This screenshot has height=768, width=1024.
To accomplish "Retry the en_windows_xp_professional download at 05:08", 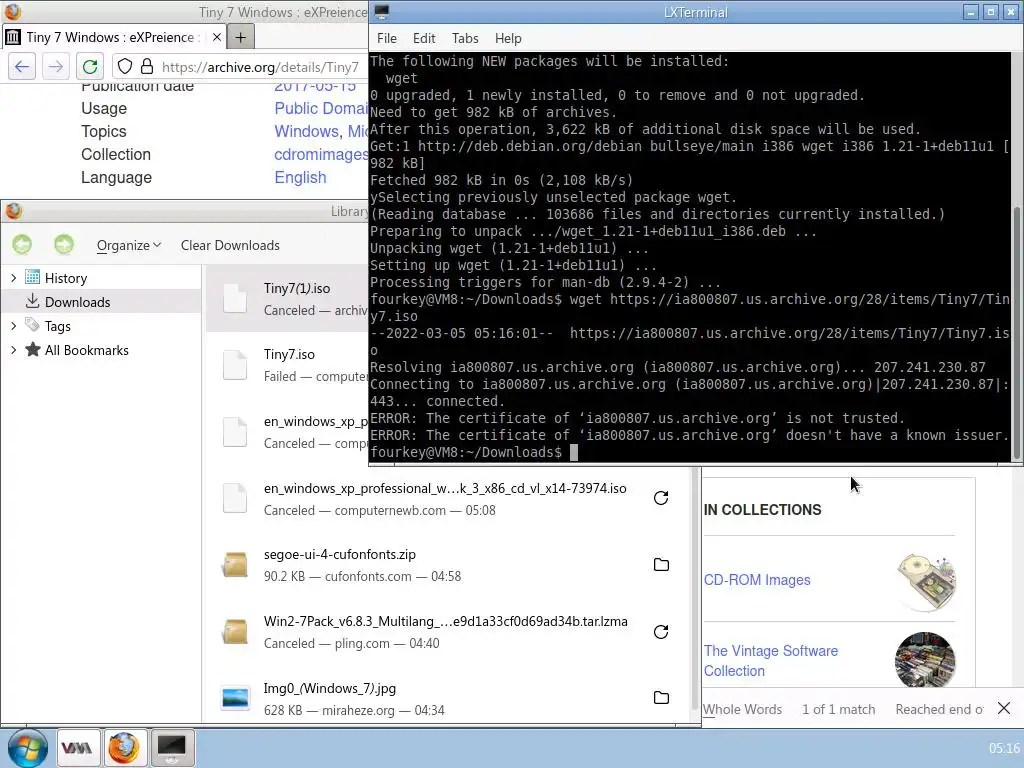I will click(661, 498).
